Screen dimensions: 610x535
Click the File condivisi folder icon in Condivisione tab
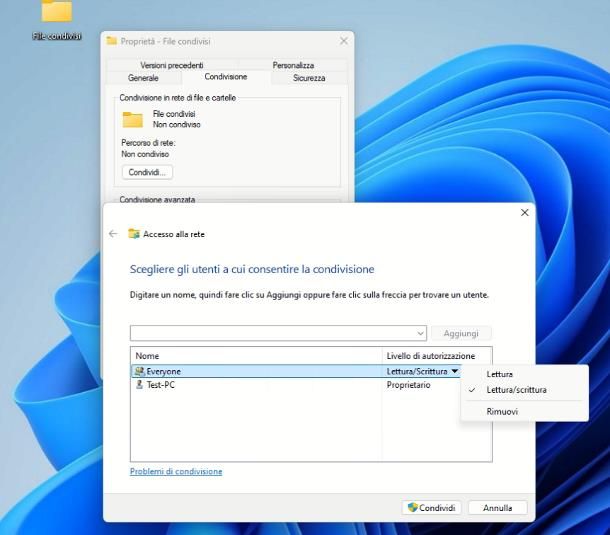click(x=133, y=120)
